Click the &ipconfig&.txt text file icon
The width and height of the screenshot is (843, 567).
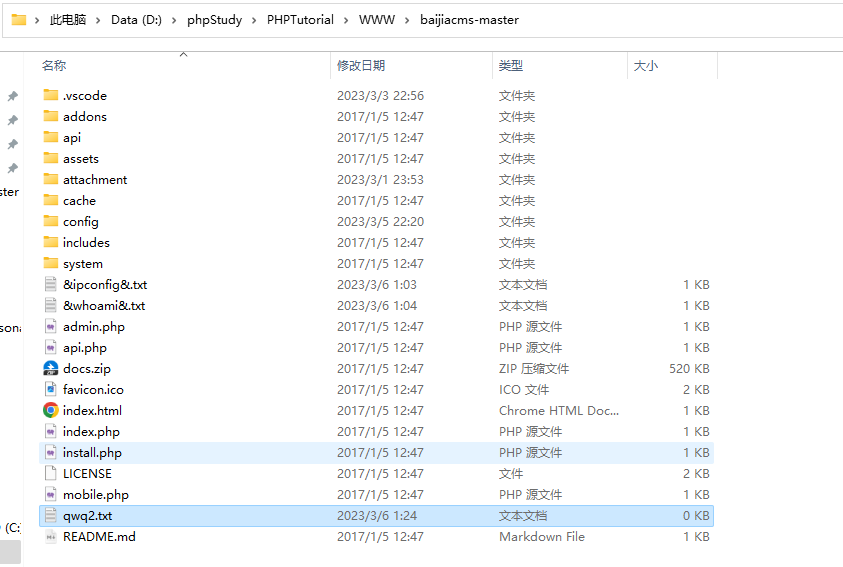(51, 284)
